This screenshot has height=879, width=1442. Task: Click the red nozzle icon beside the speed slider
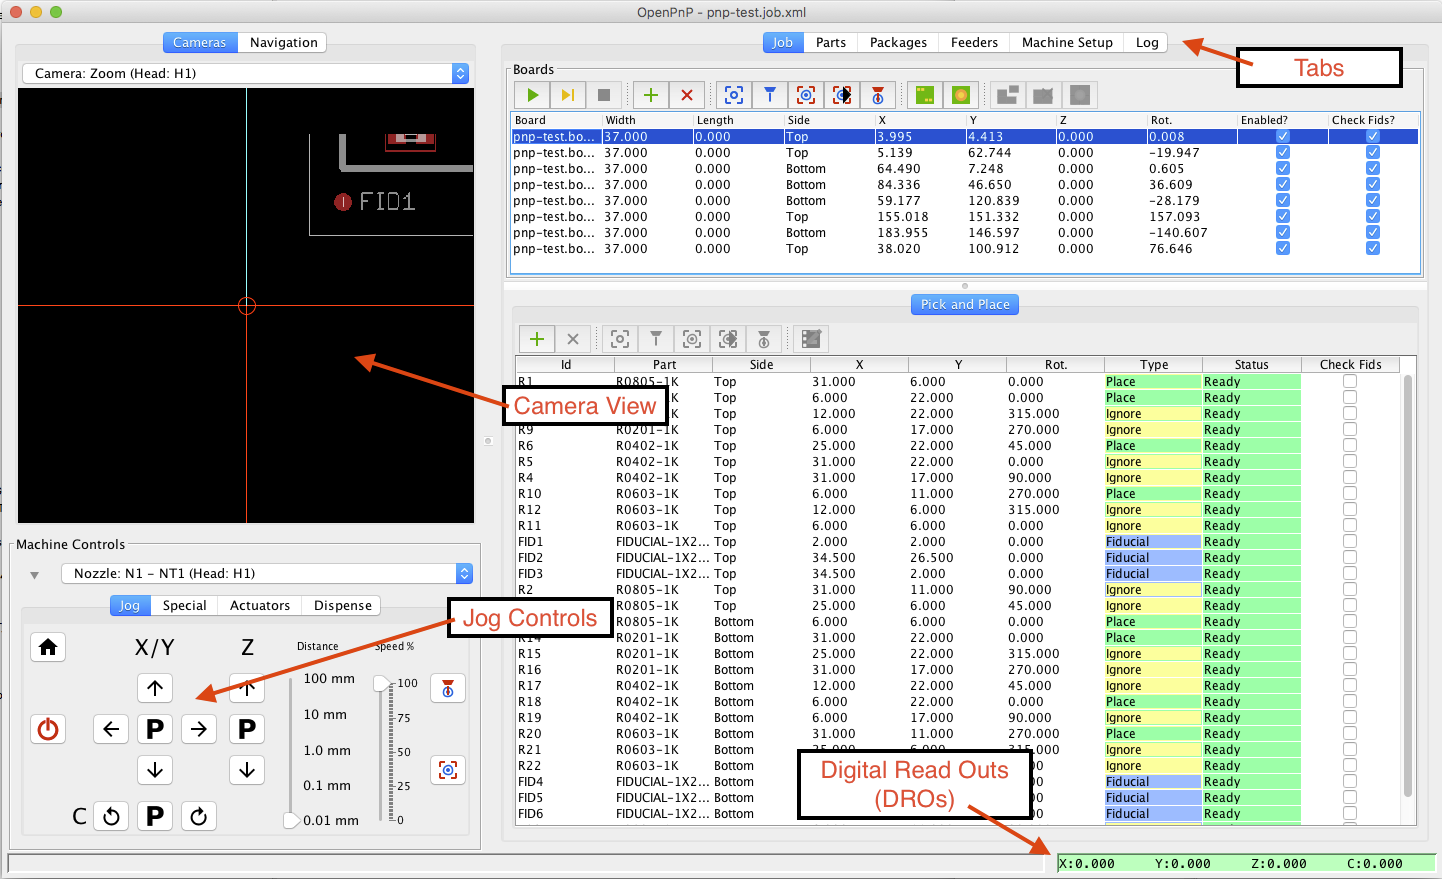tap(448, 688)
